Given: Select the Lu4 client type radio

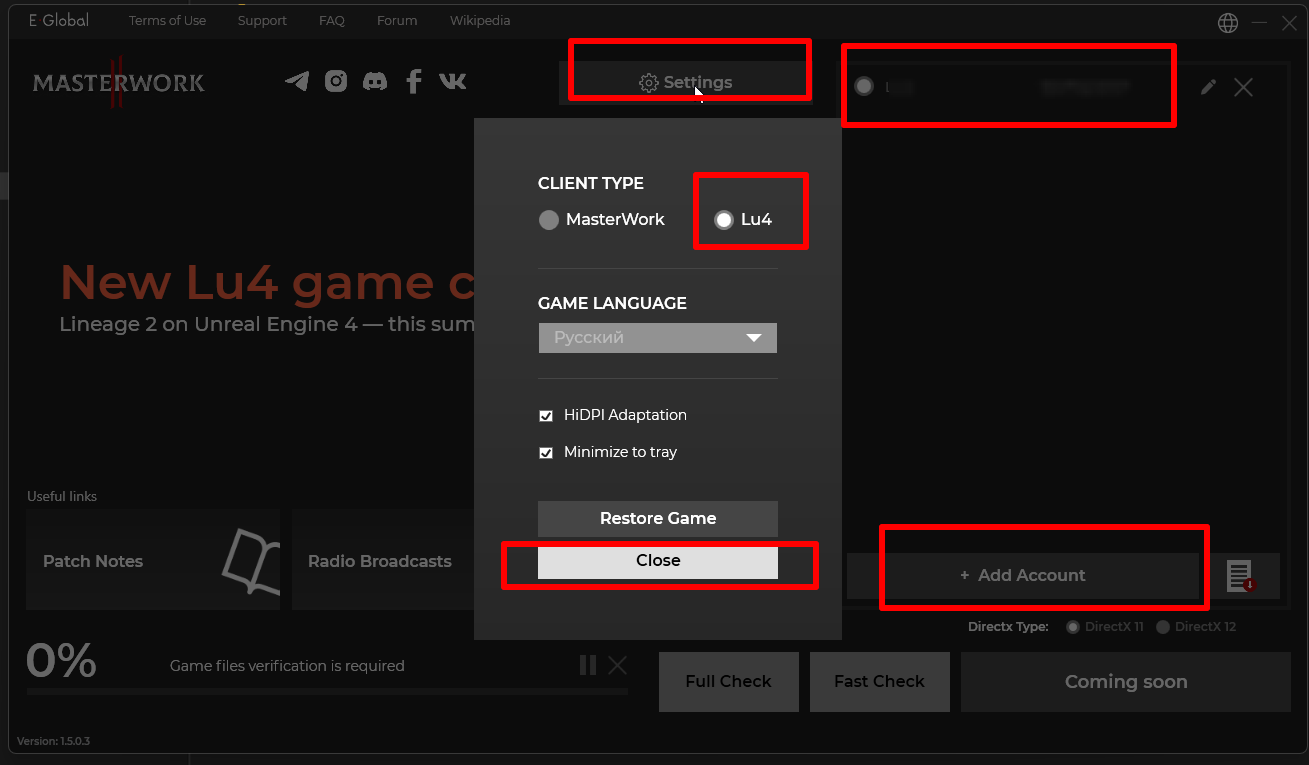Looking at the screenshot, I should point(724,220).
